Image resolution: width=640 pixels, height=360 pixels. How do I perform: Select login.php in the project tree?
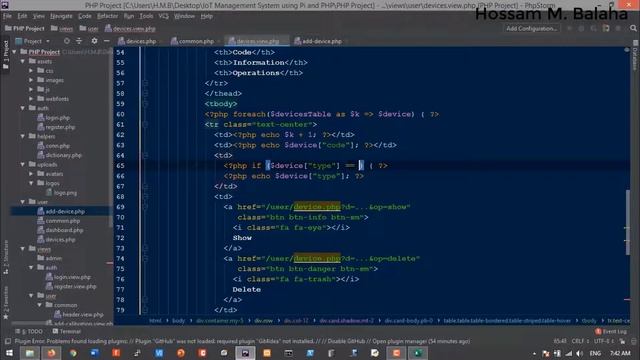coord(53,118)
